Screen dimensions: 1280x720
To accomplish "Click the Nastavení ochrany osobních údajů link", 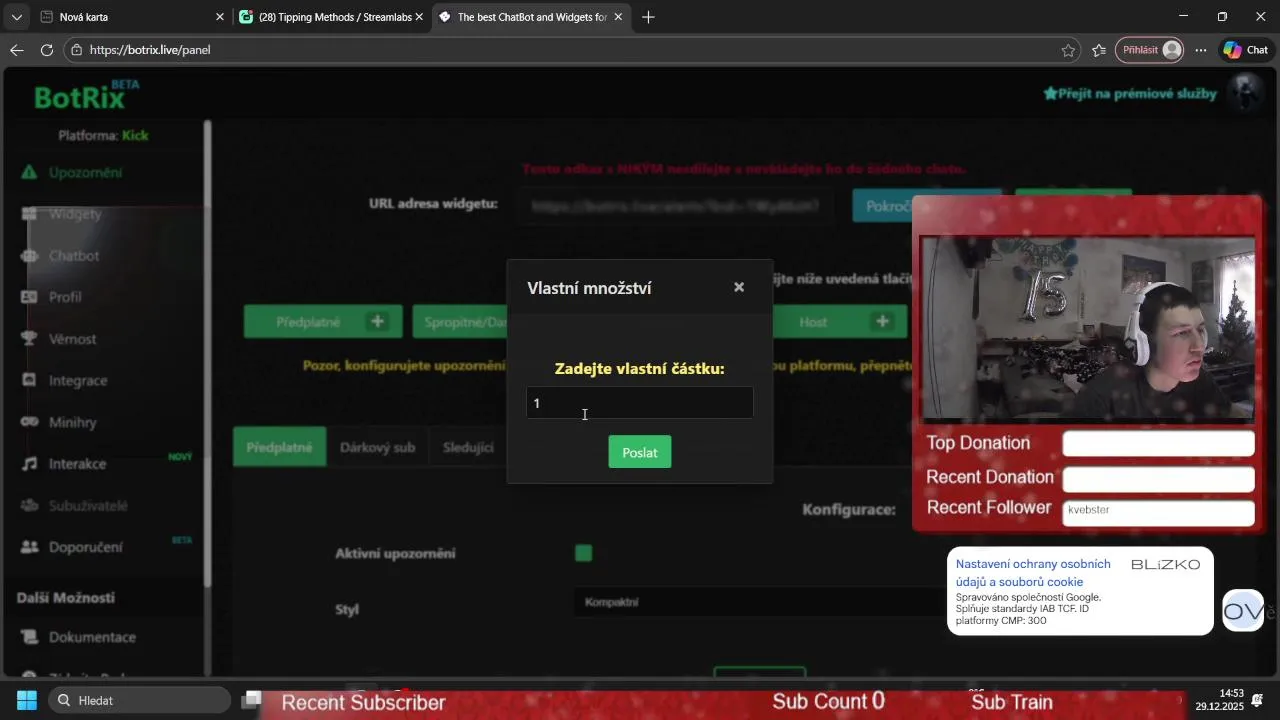I will tap(1033, 573).
